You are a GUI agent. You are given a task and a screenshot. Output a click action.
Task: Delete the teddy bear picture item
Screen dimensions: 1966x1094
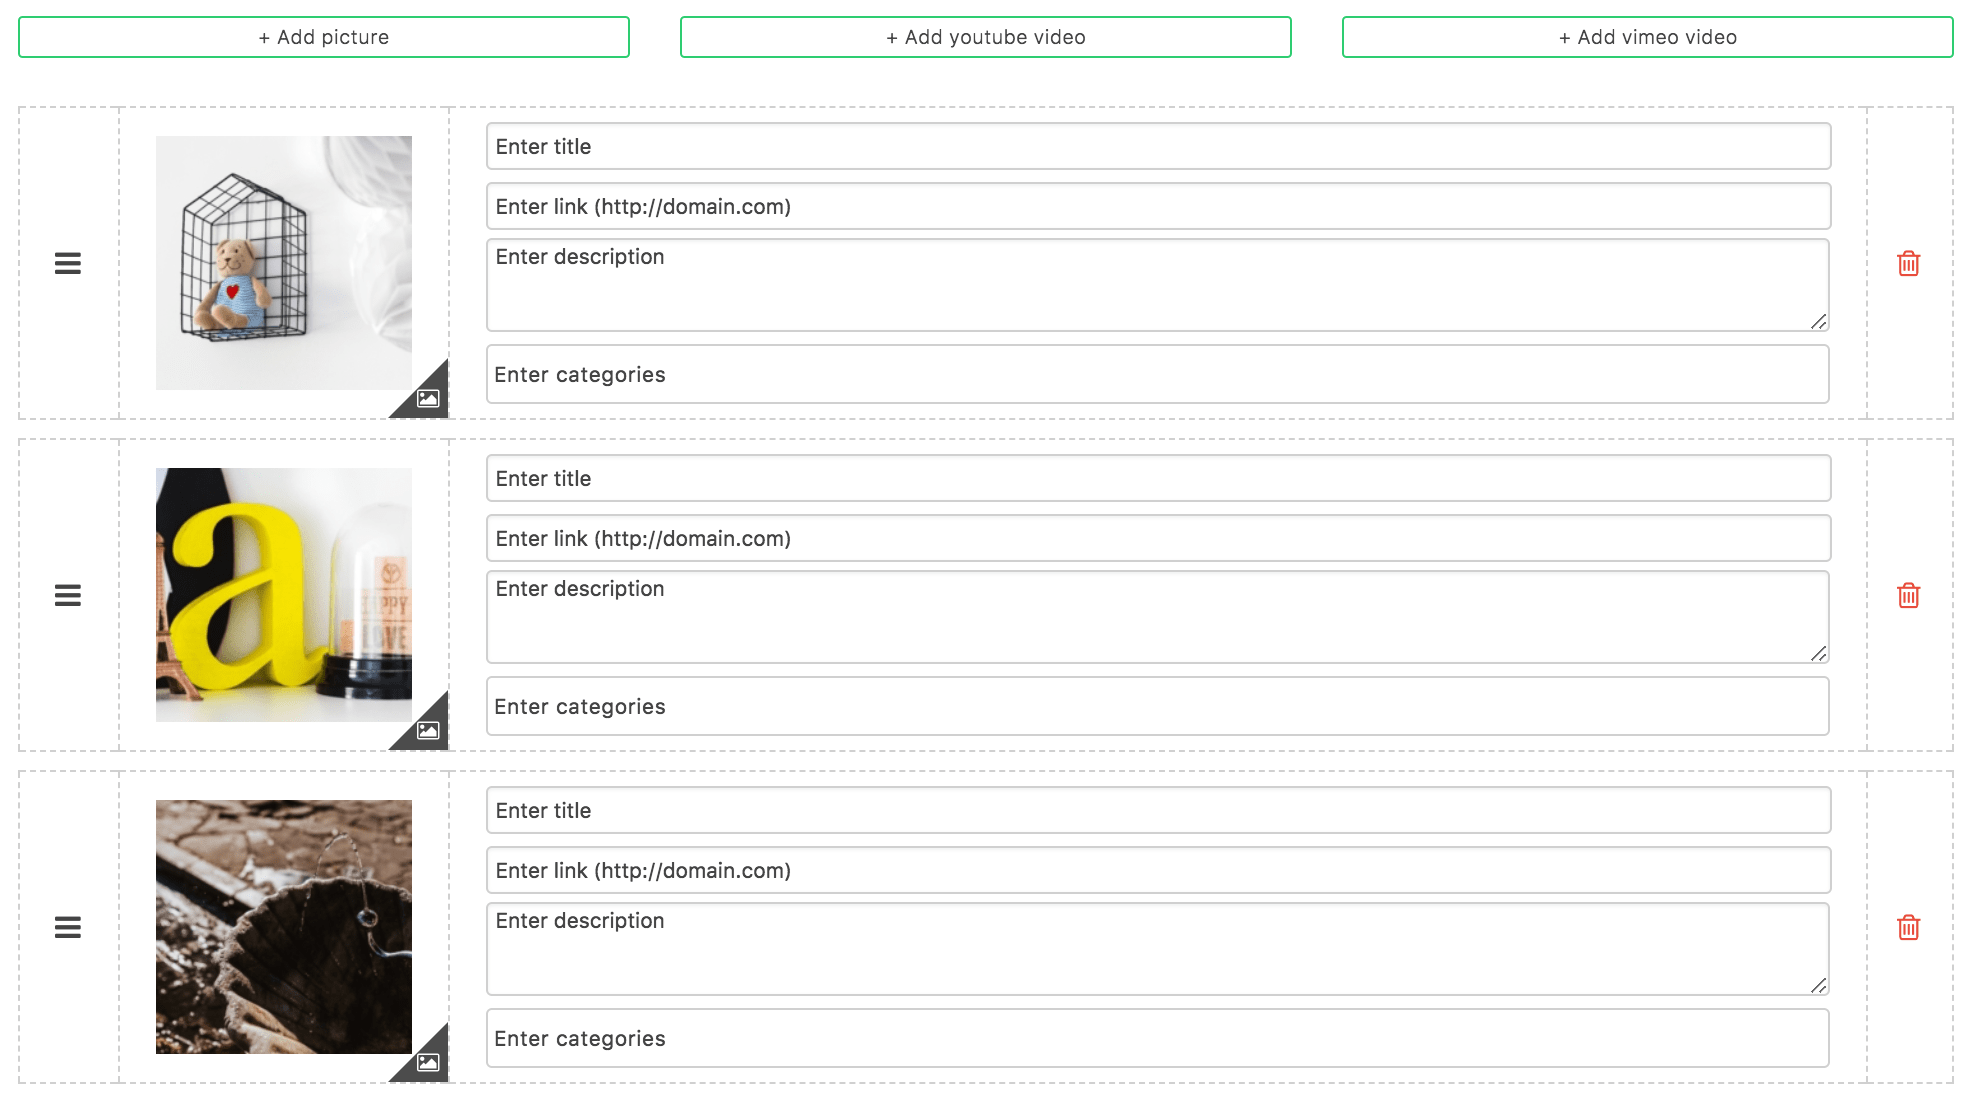tap(1908, 263)
